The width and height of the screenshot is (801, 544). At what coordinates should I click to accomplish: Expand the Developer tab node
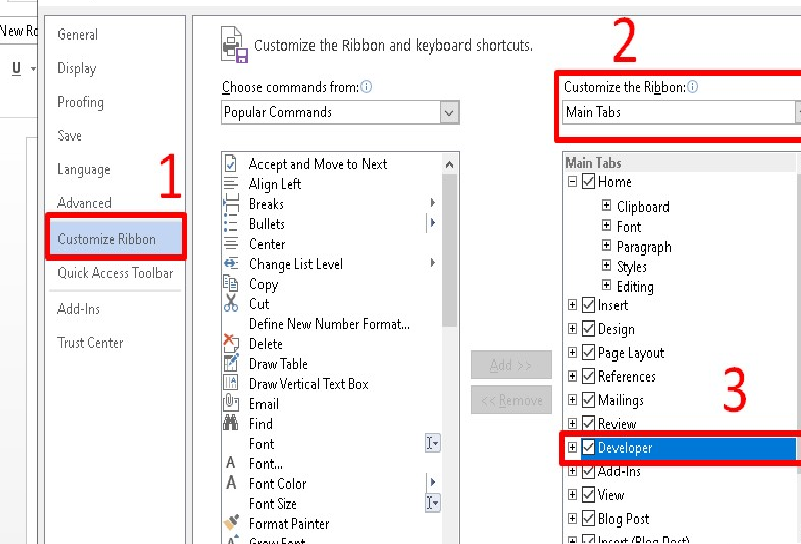pyautogui.click(x=572, y=447)
